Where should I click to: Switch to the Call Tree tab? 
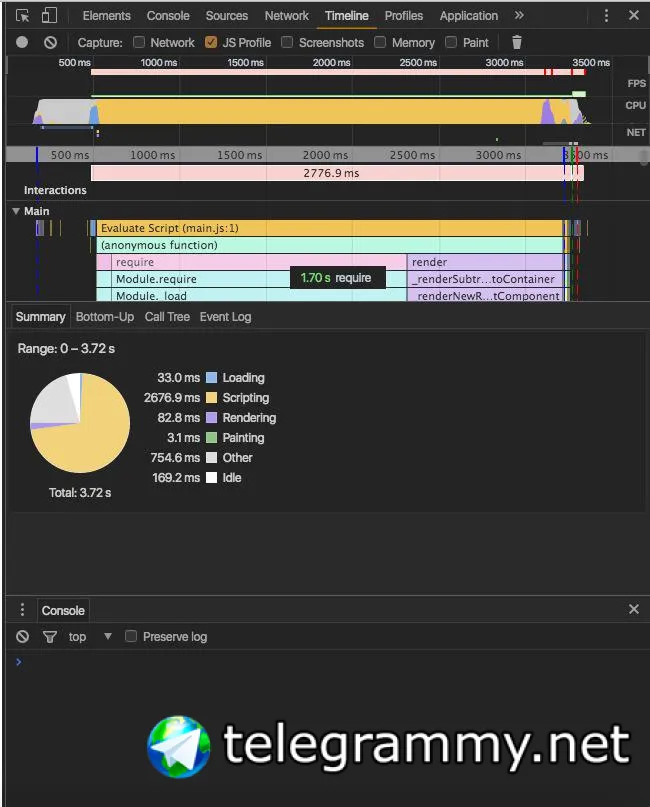167,317
